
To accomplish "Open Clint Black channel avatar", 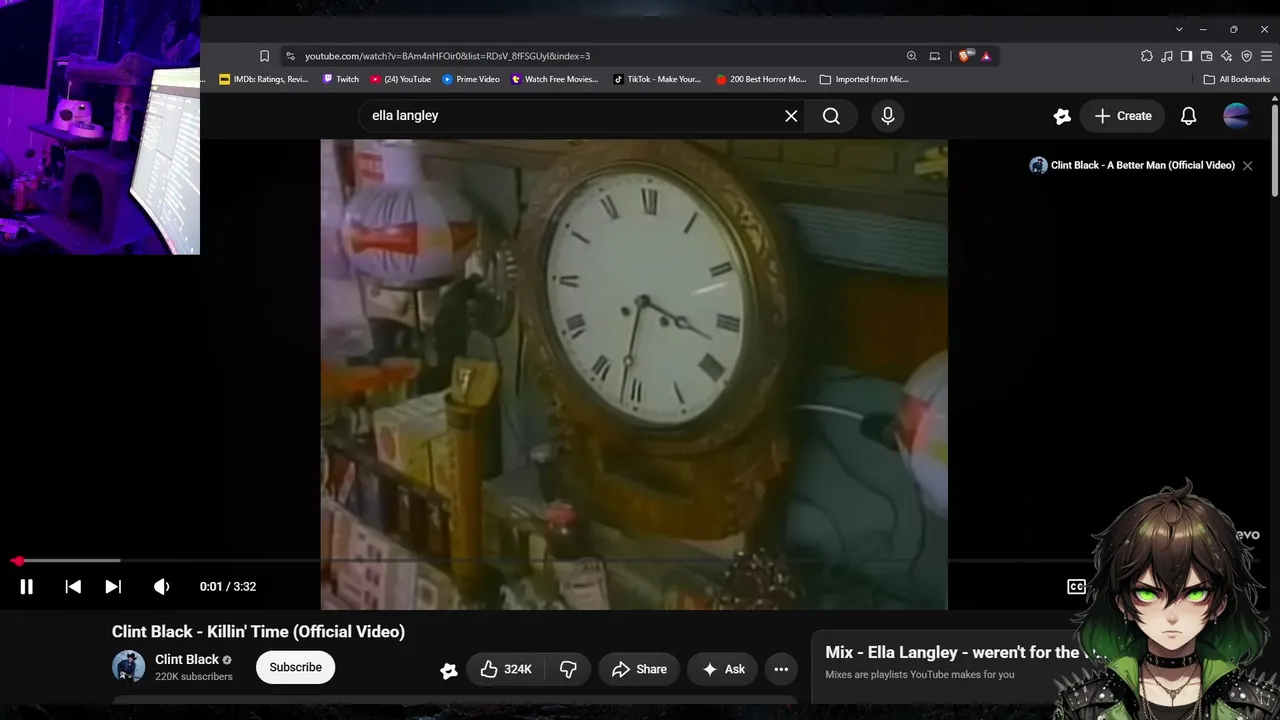I will [129, 667].
